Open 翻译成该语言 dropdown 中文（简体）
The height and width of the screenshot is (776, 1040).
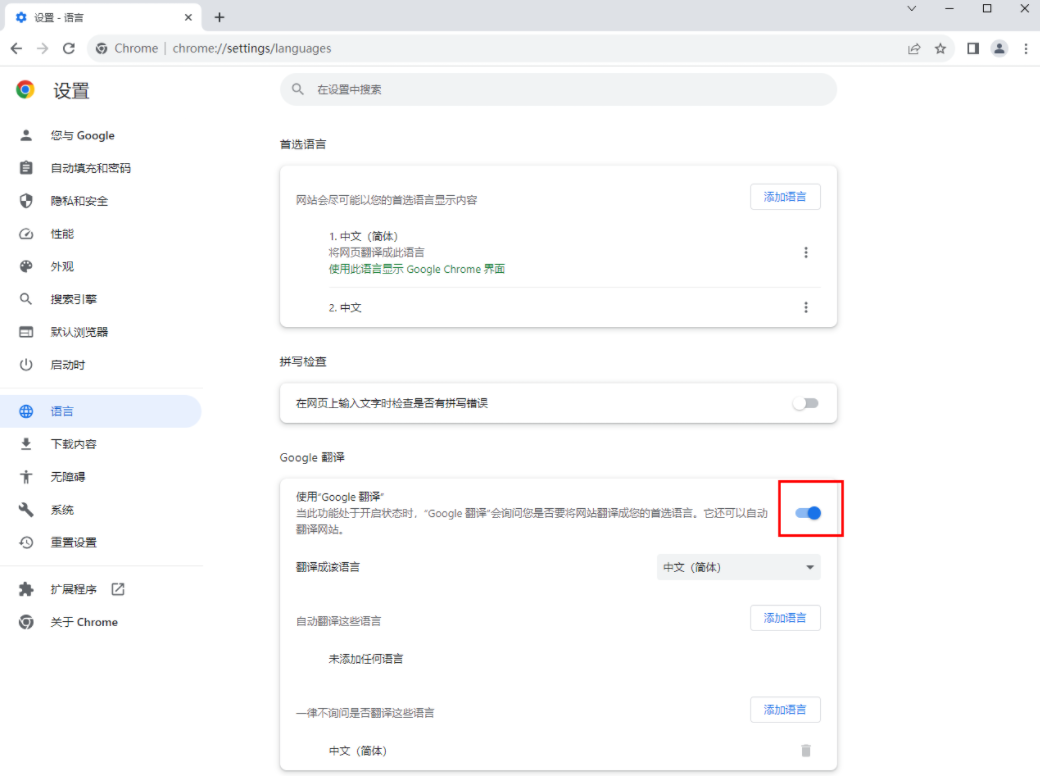tap(739, 567)
